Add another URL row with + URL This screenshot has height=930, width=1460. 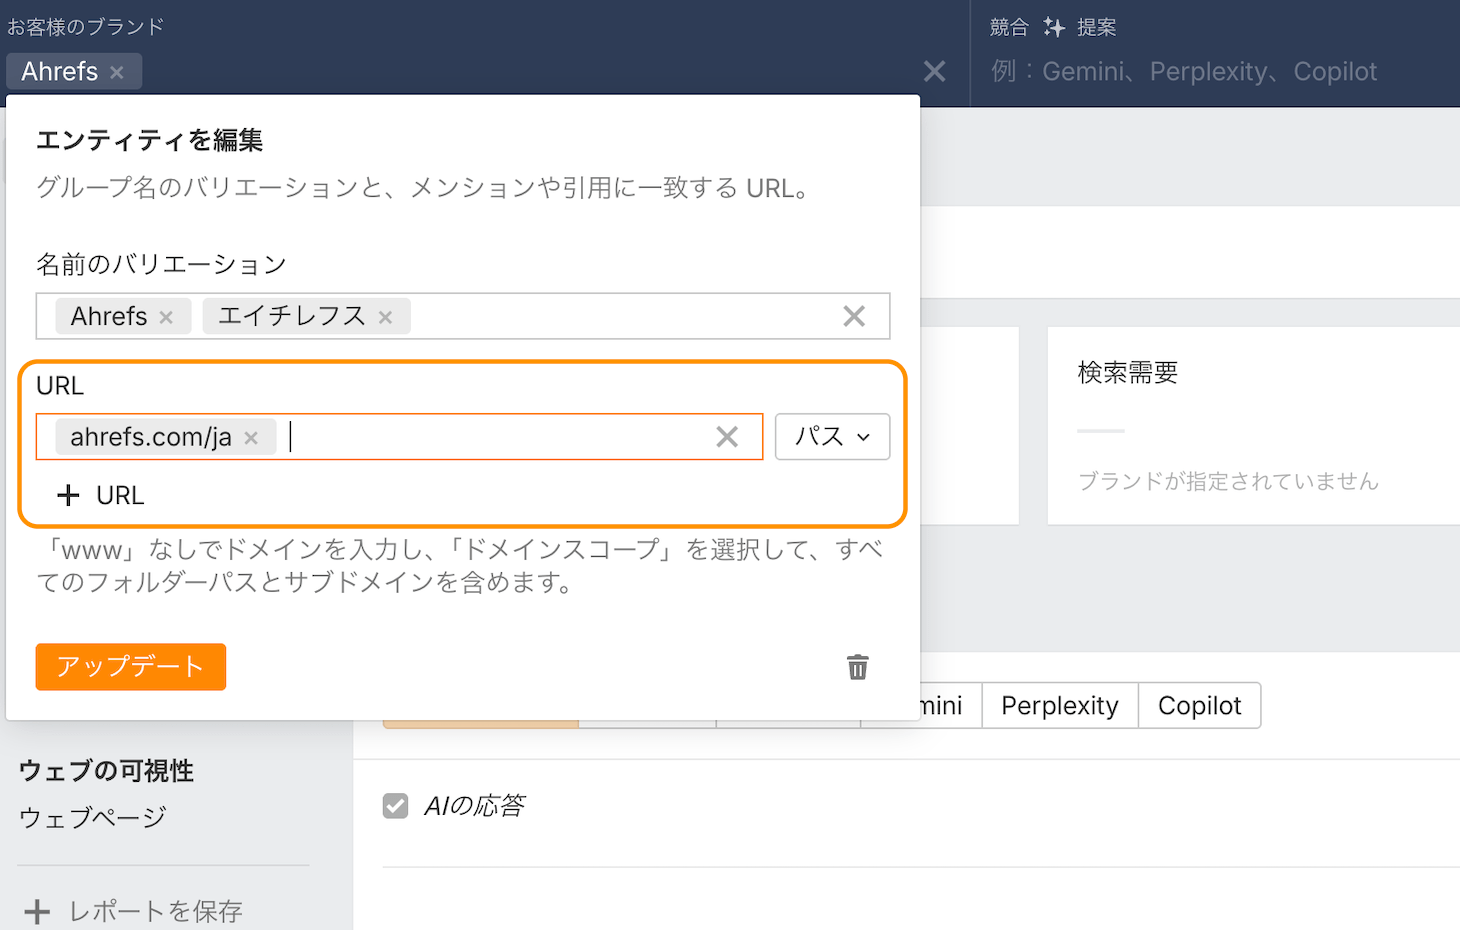click(101, 495)
